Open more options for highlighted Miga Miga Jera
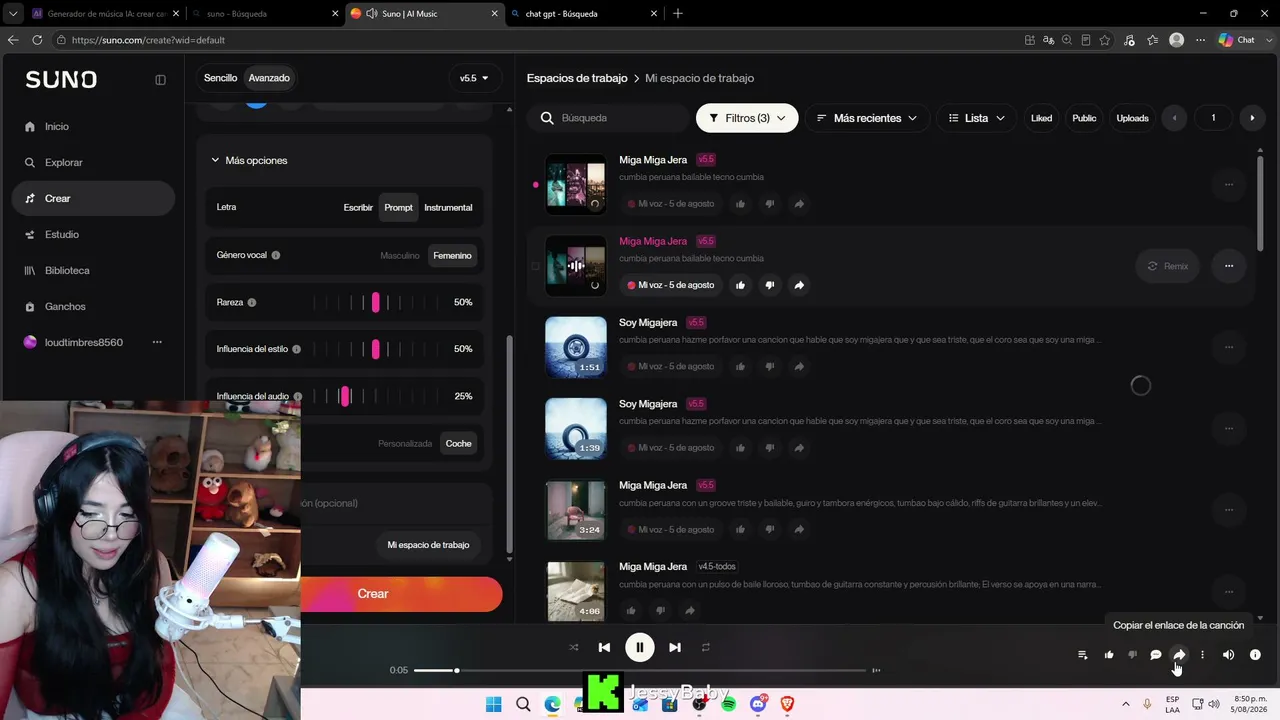 [1229, 266]
